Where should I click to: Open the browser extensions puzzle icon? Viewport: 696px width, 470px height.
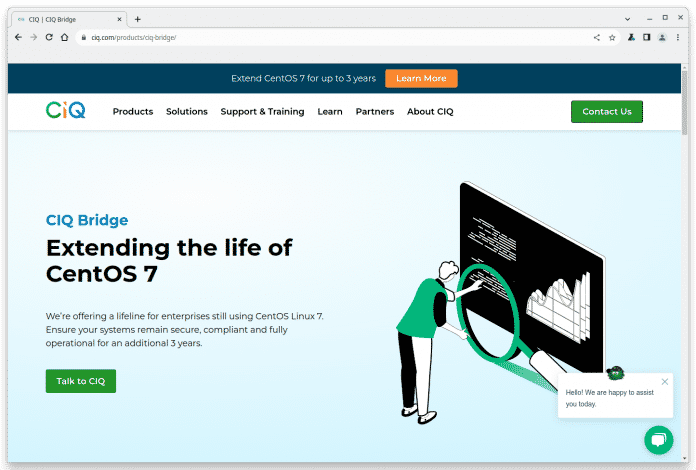coord(632,37)
